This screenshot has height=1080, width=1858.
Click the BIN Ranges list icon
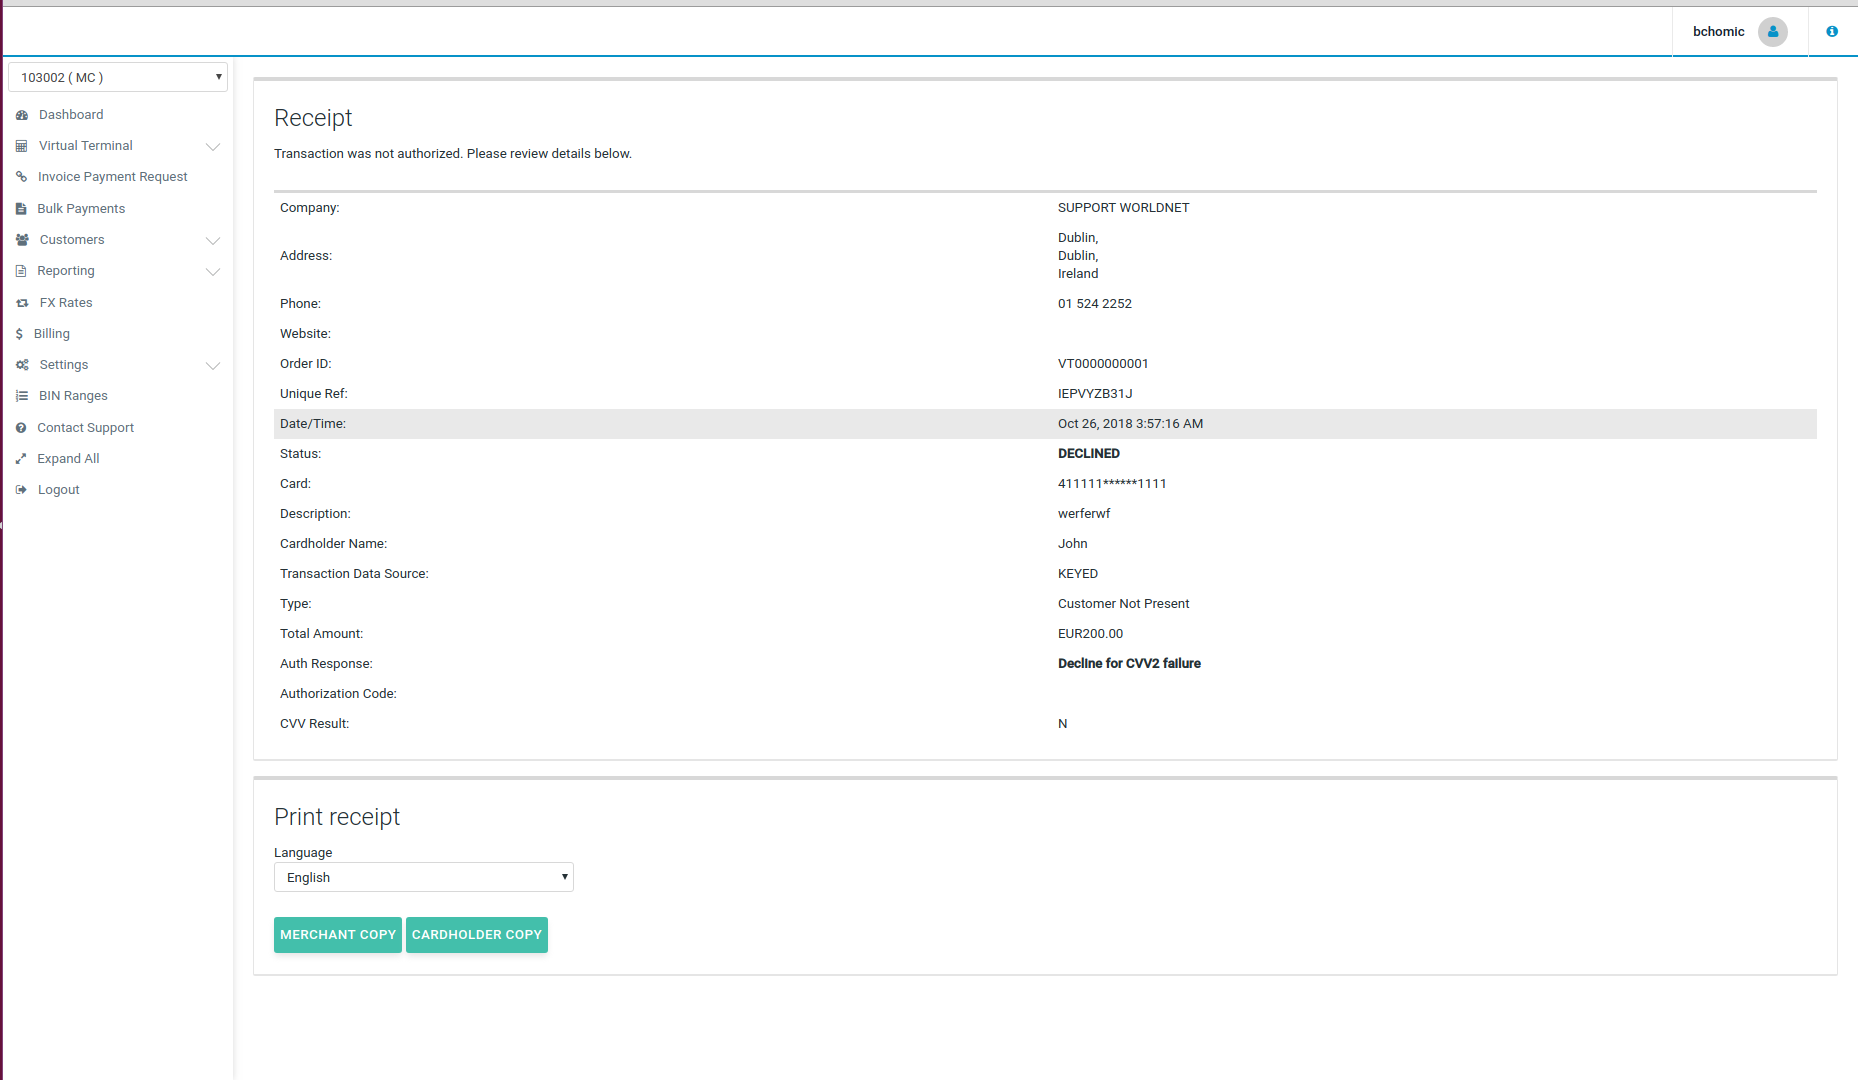(x=22, y=396)
